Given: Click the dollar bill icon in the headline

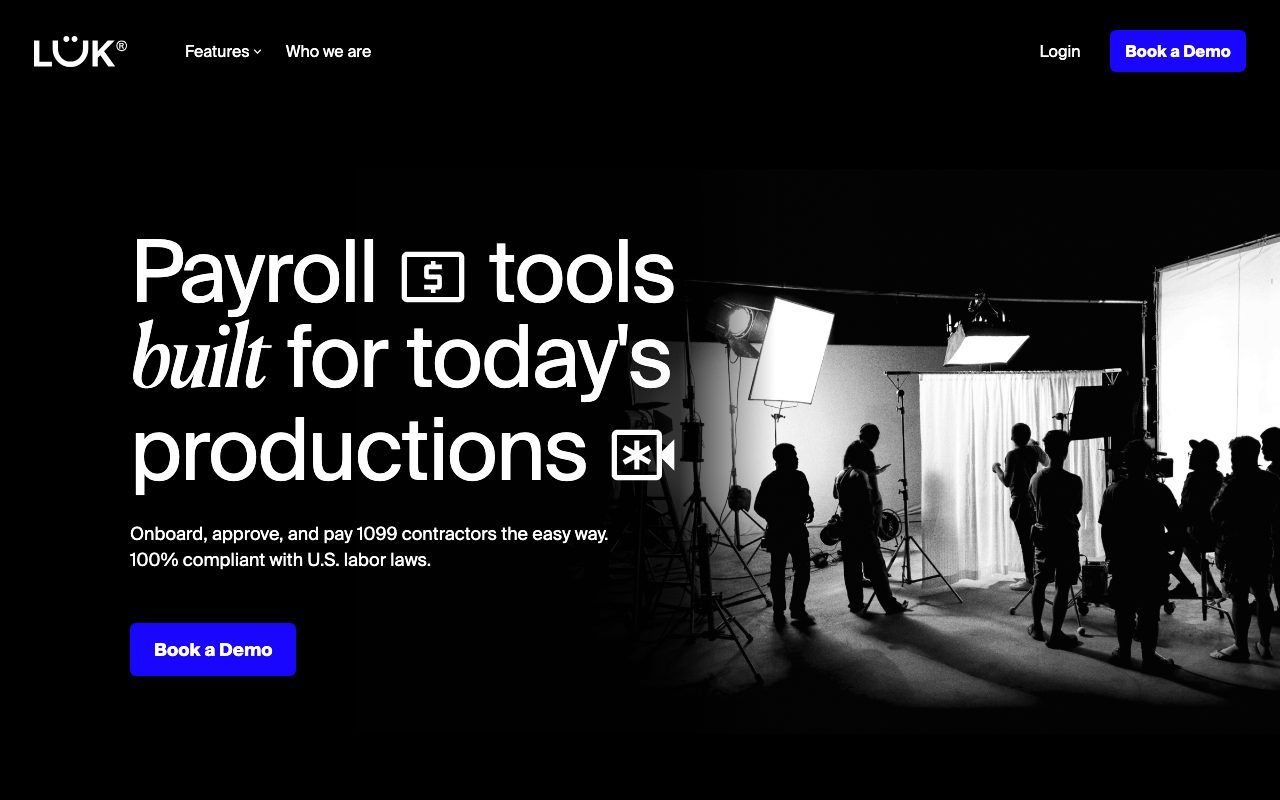Looking at the screenshot, I should [433, 277].
